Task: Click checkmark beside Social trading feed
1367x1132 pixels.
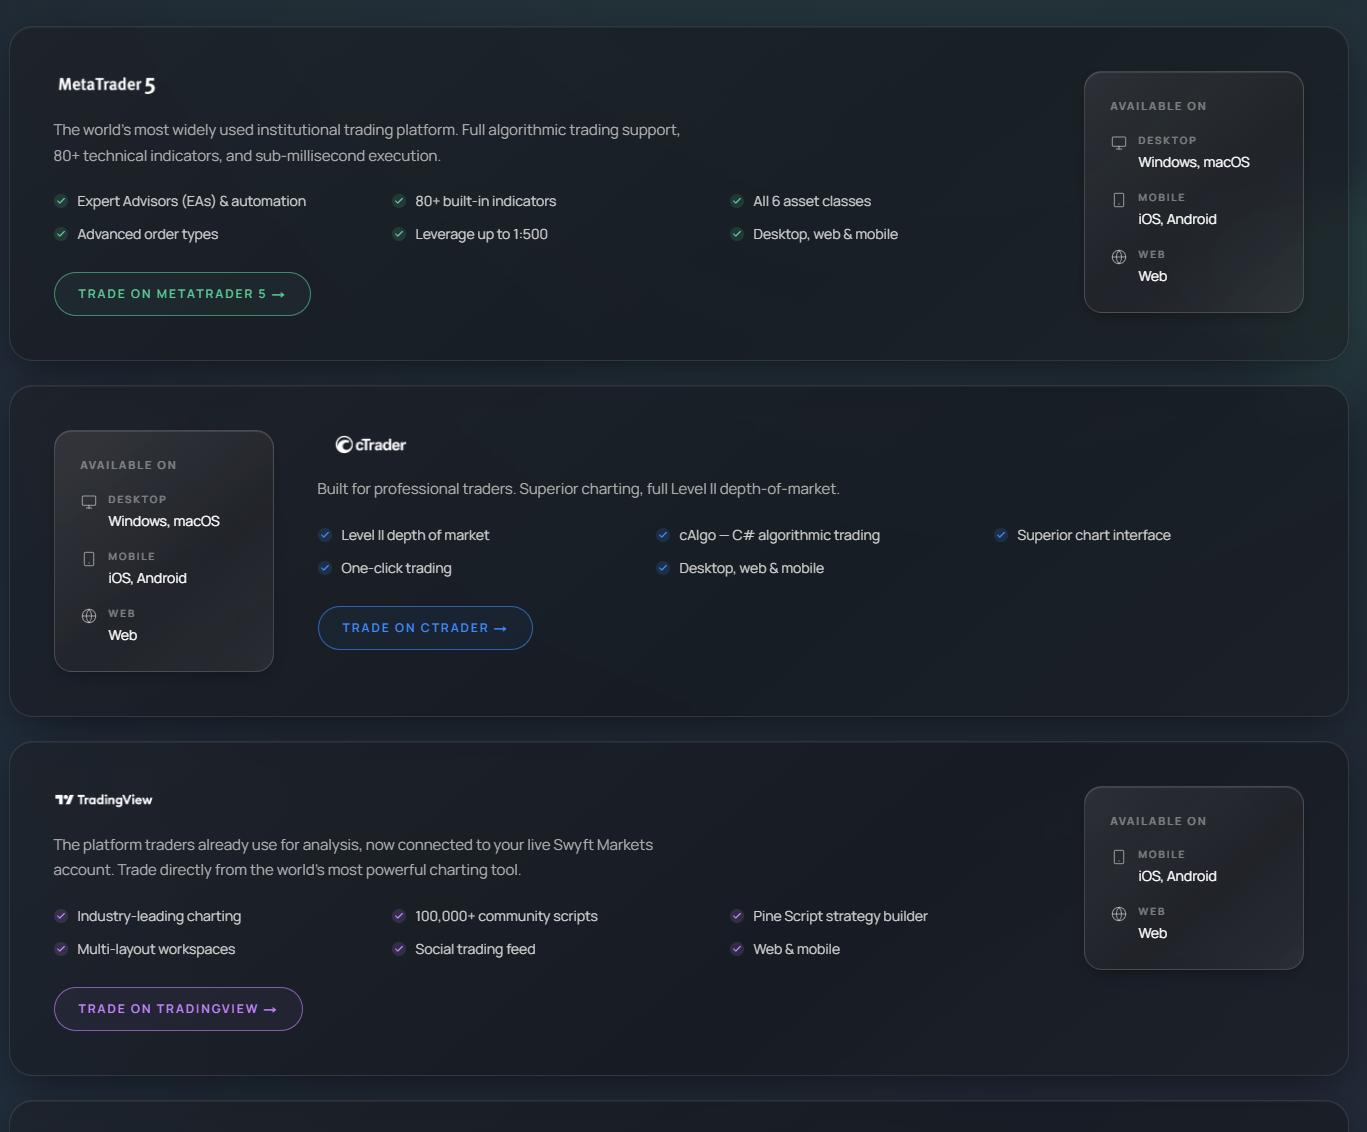Action: (x=399, y=949)
